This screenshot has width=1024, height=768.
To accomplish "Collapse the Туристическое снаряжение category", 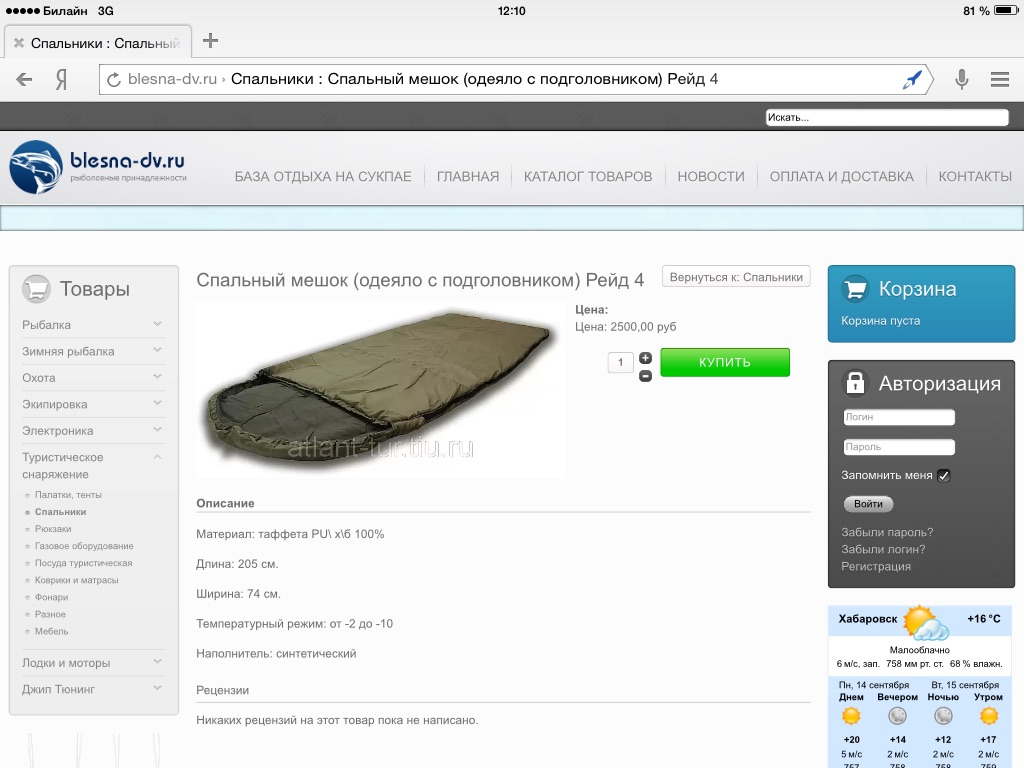I will [x=157, y=457].
